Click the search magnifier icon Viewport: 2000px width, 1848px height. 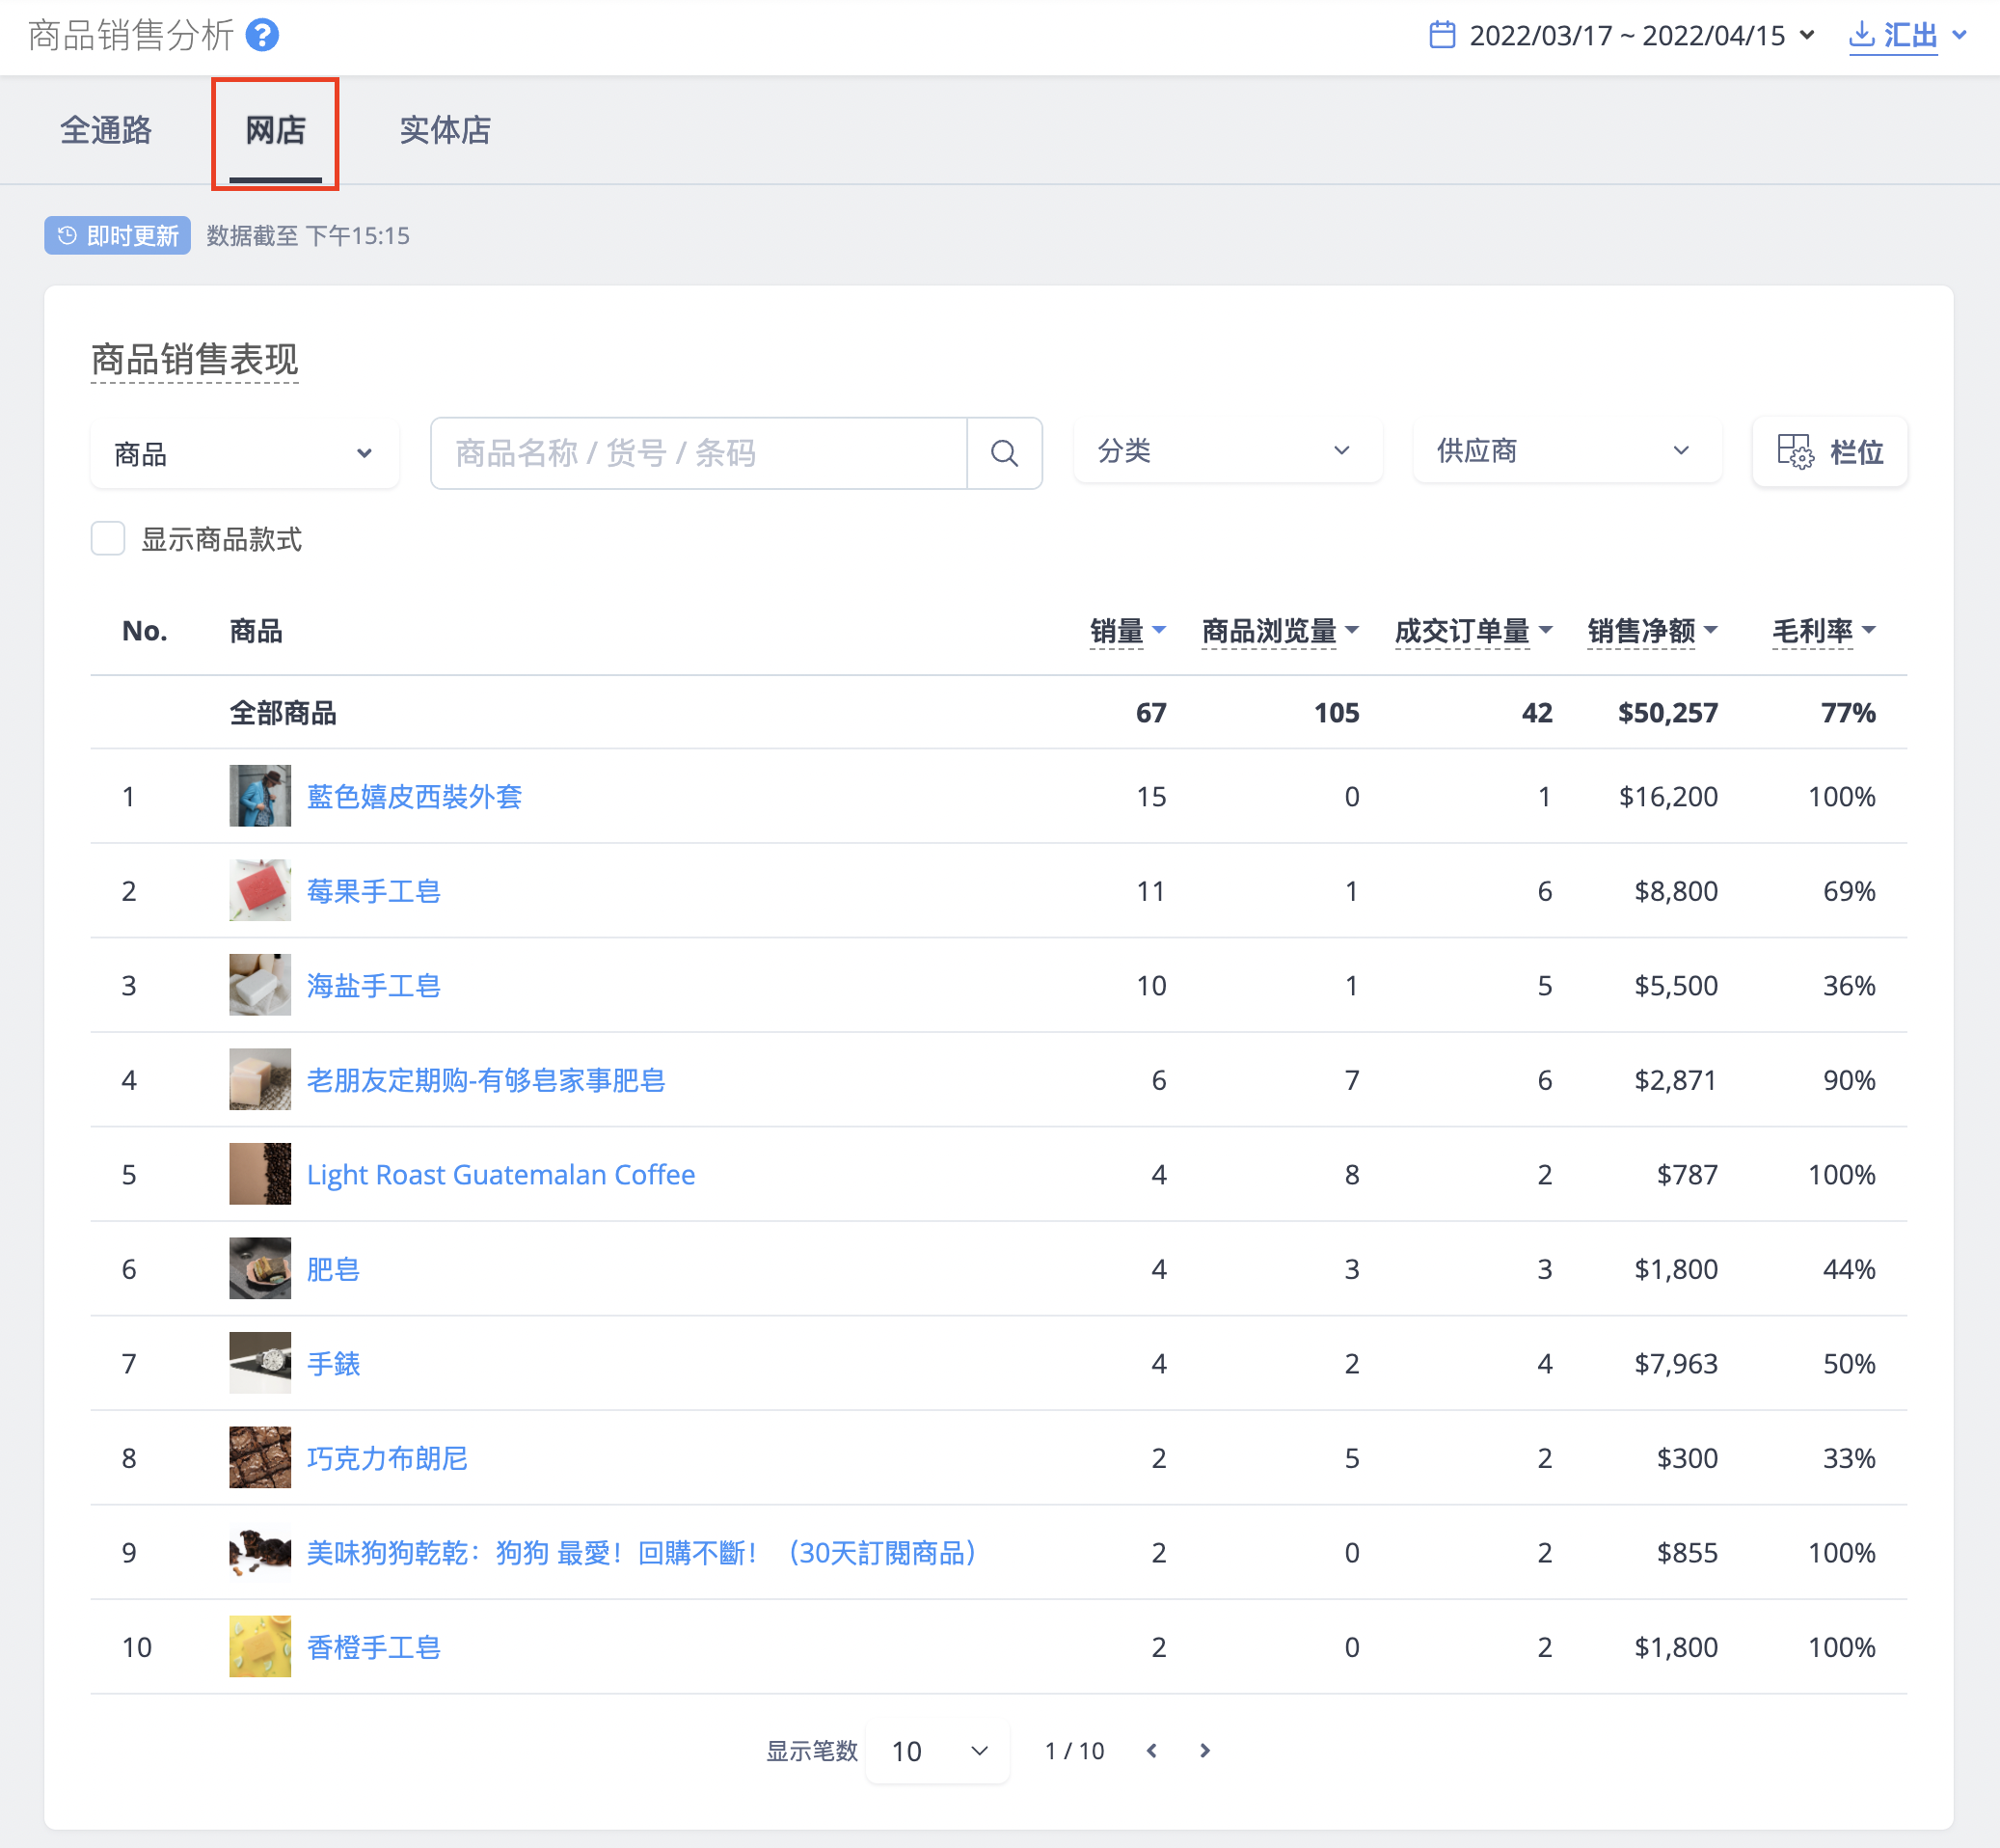pyautogui.click(x=1004, y=453)
